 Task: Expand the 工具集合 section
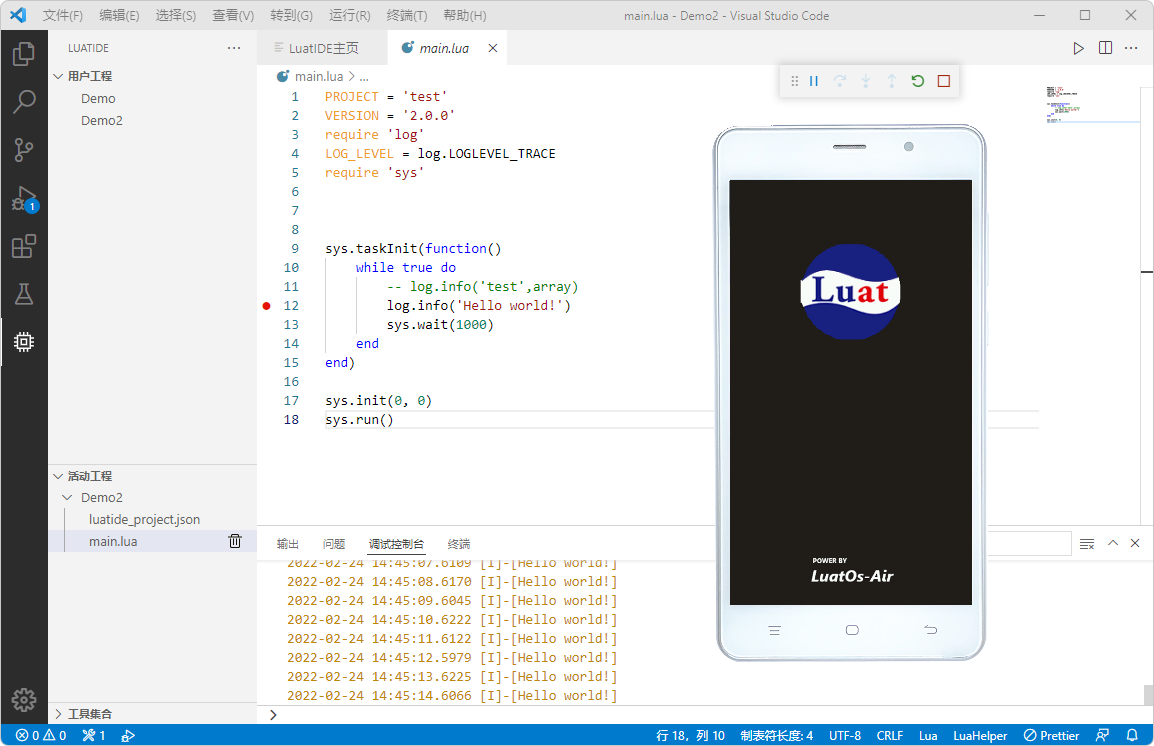(x=58, y=714)
